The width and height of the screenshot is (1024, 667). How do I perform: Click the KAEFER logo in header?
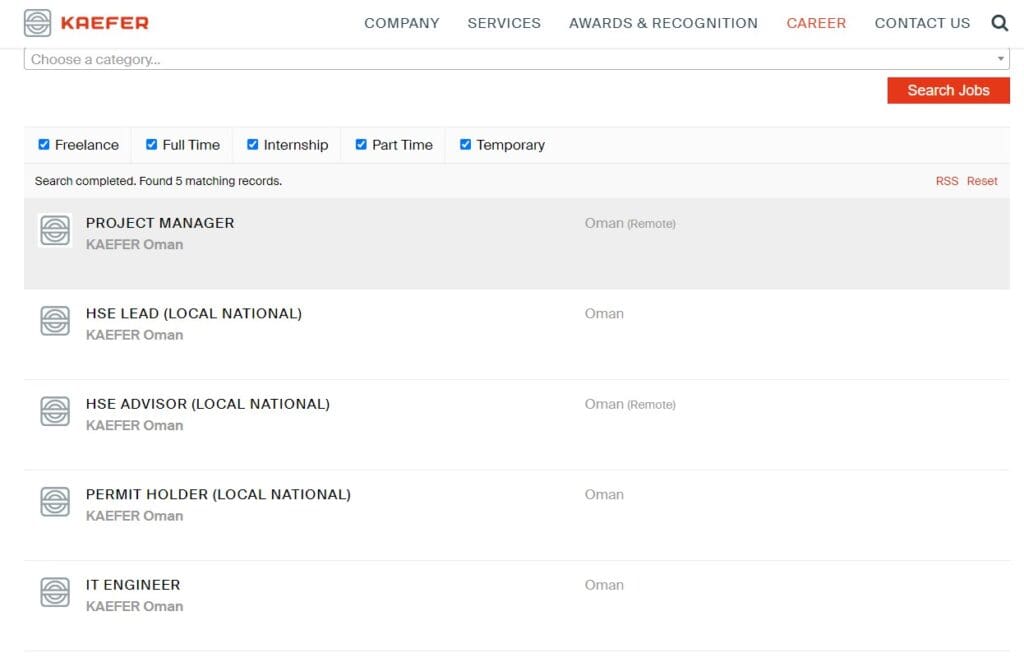(x=86, y=23)
